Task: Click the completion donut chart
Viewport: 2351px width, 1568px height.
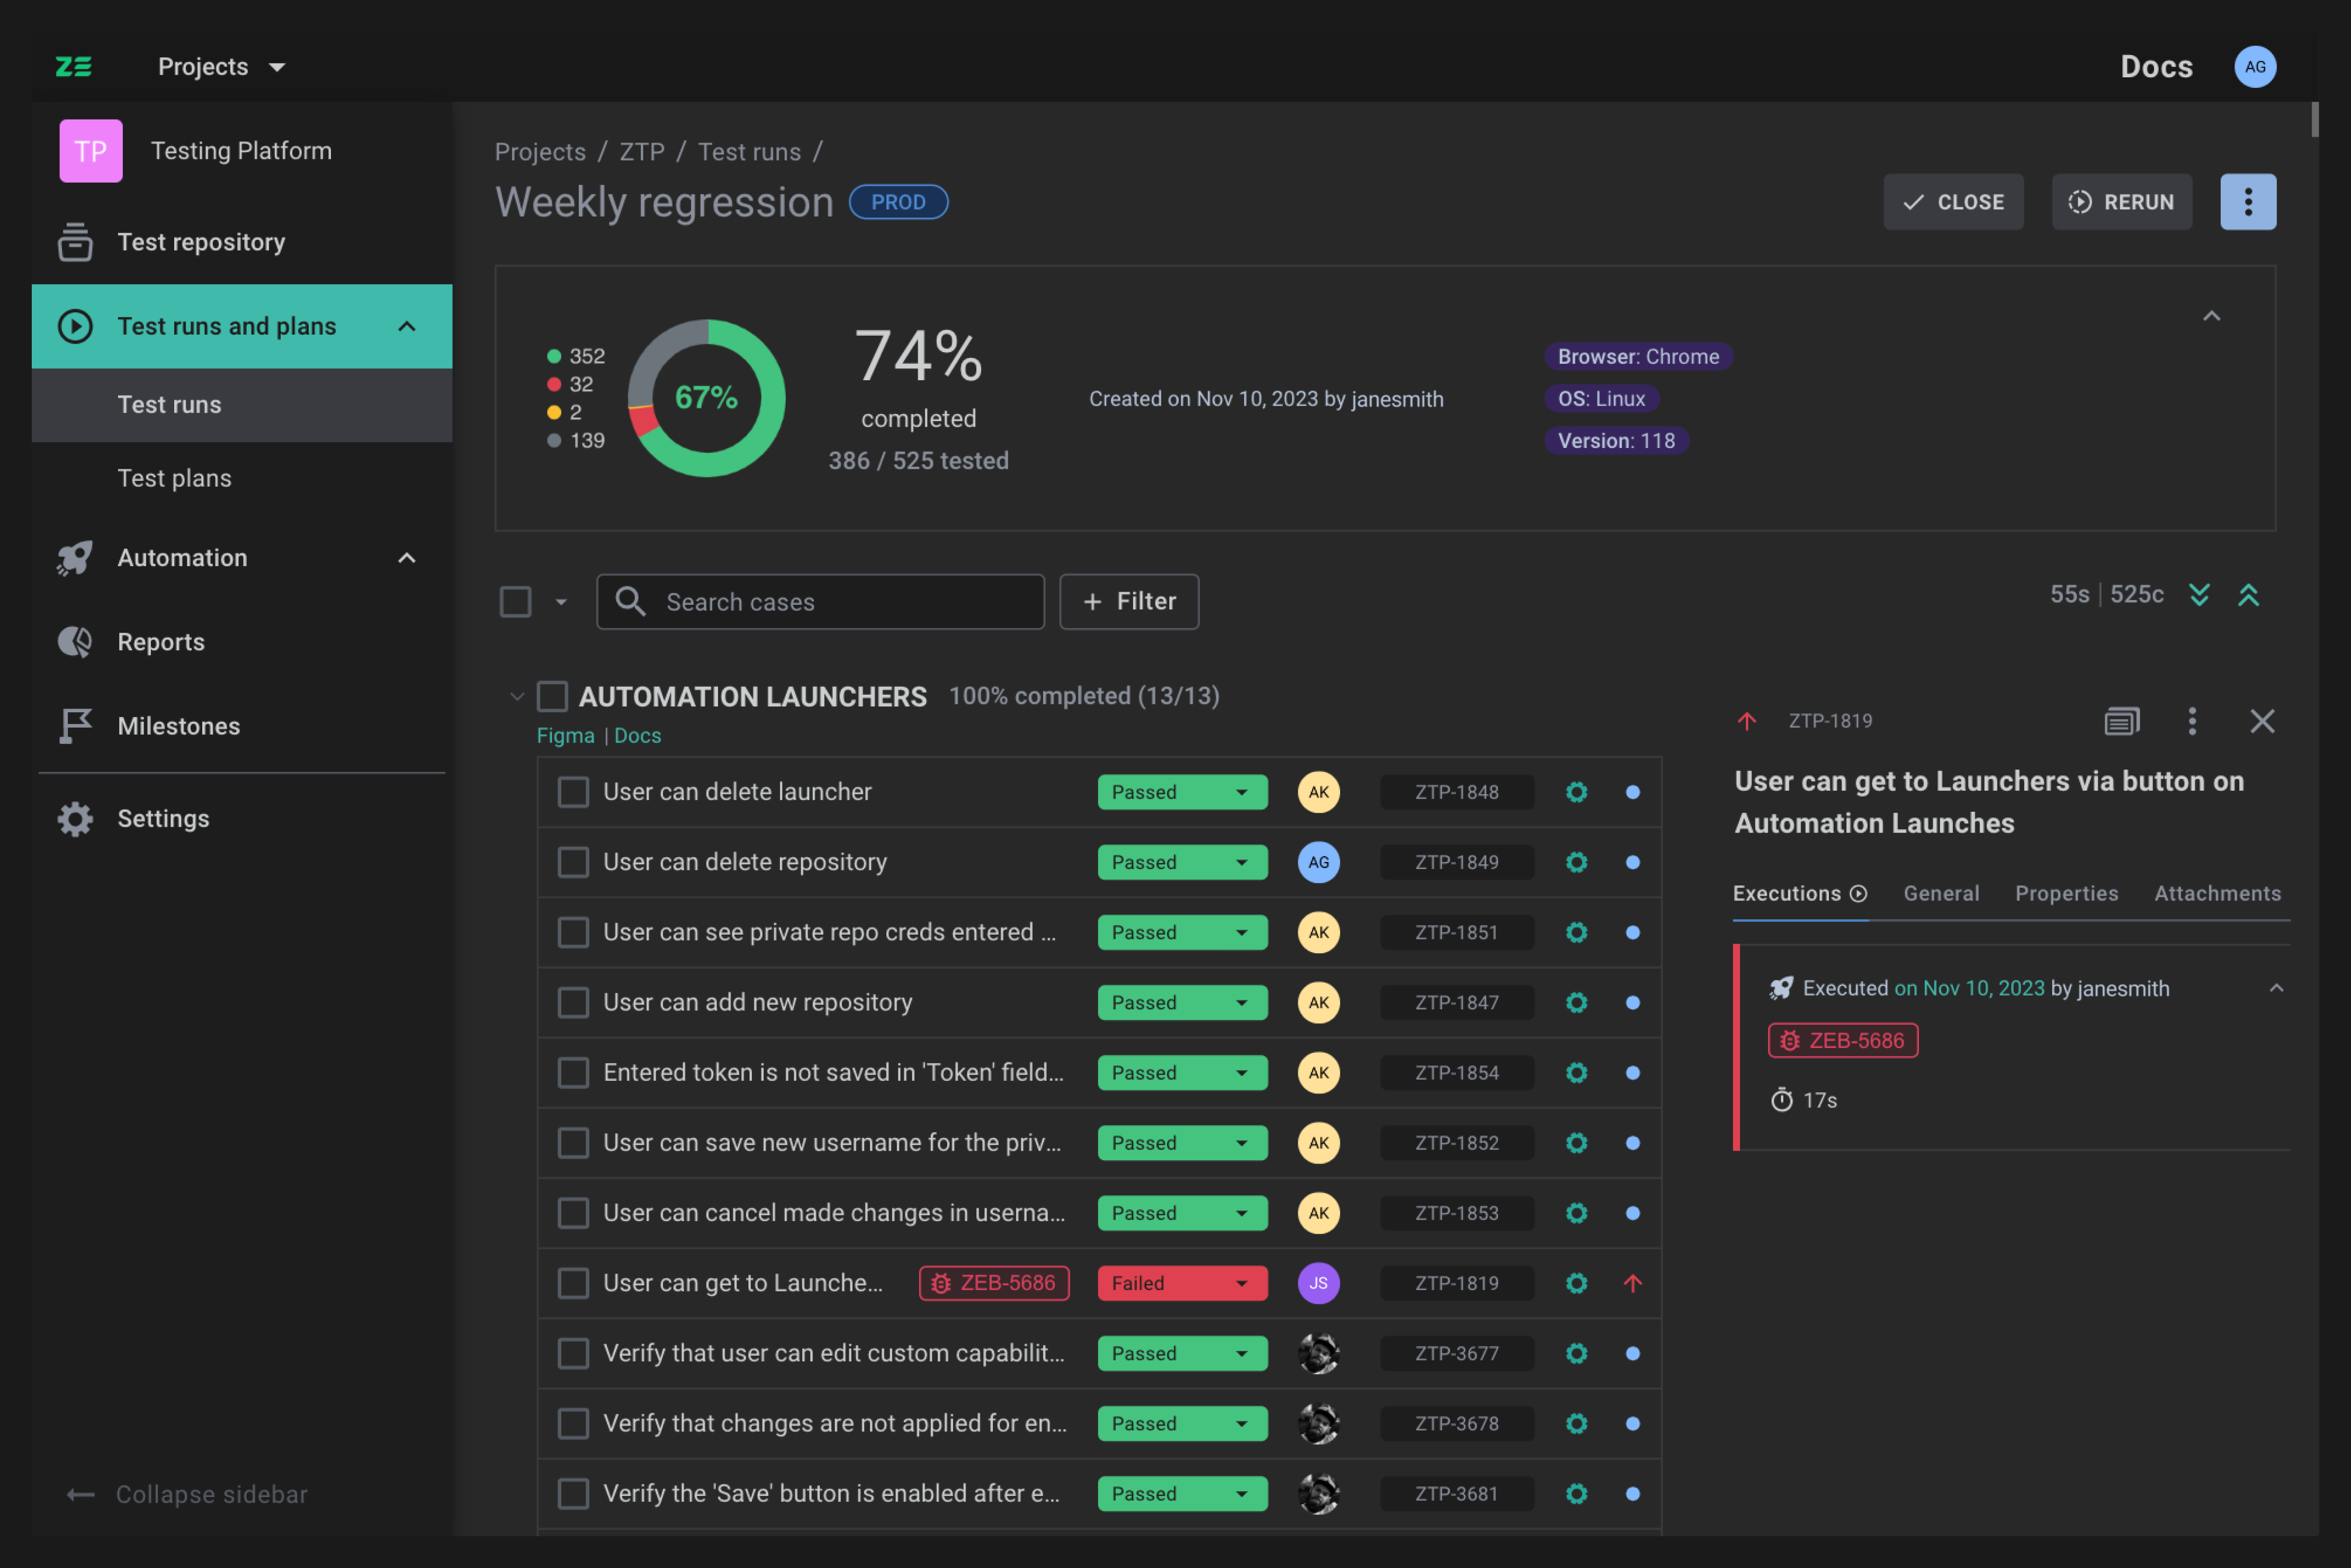Action: click(x=706, y=398)
